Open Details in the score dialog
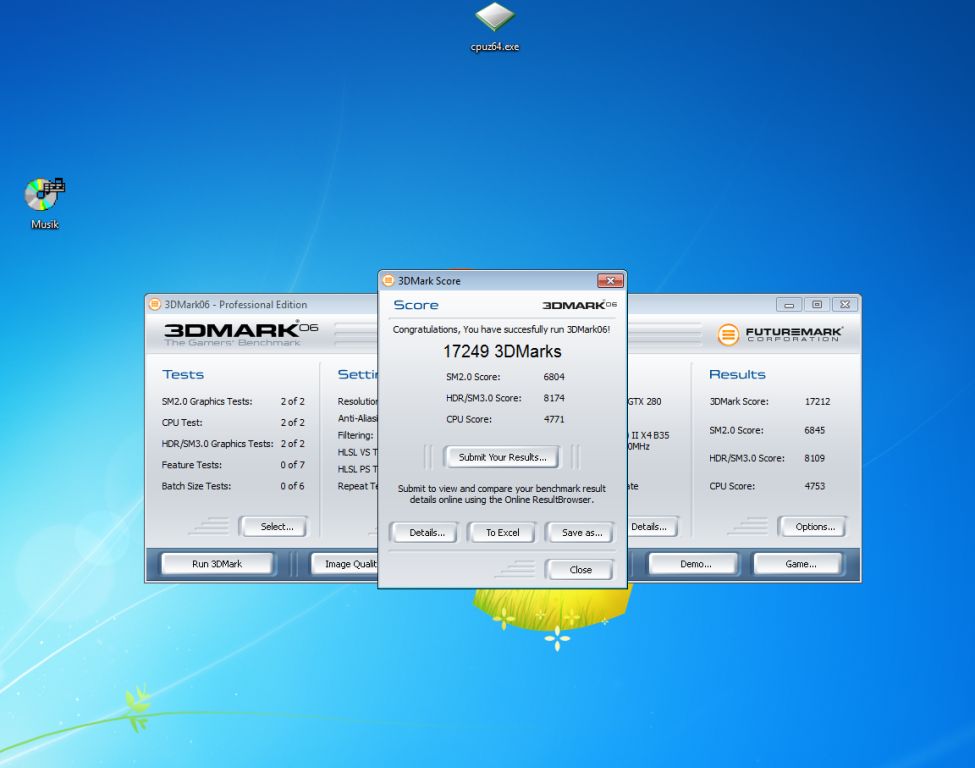Viewport: 975px width, 768px height. [427, 532]
